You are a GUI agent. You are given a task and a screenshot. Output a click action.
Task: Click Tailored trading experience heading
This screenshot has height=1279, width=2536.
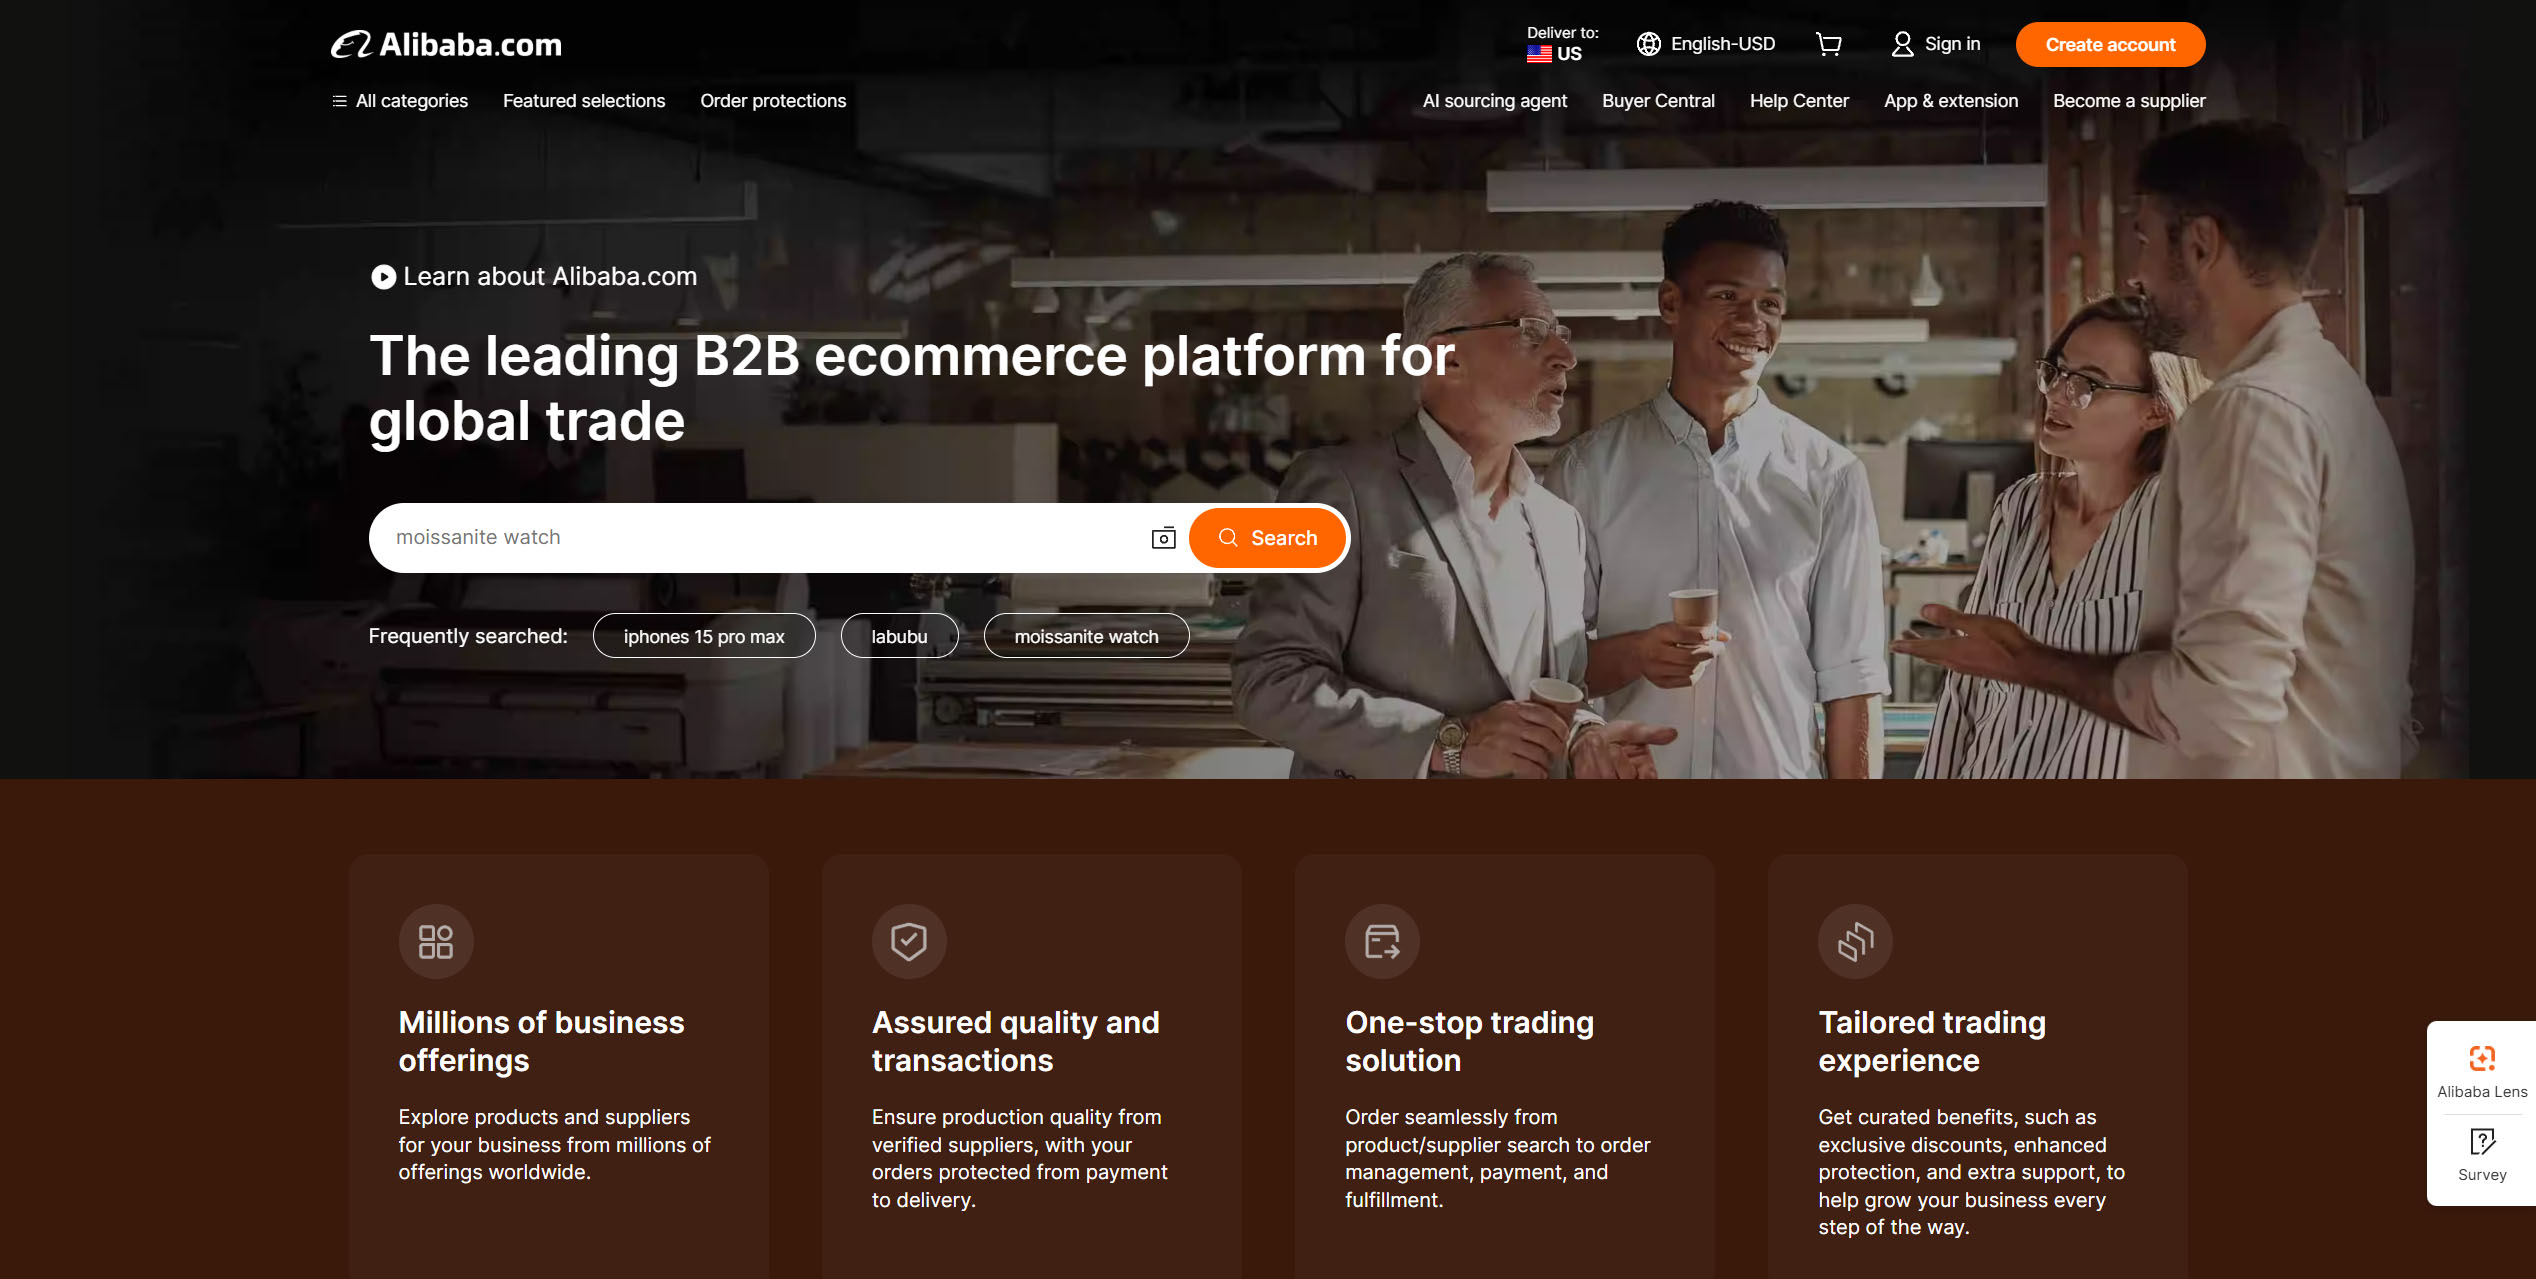click(1931, 1041)
